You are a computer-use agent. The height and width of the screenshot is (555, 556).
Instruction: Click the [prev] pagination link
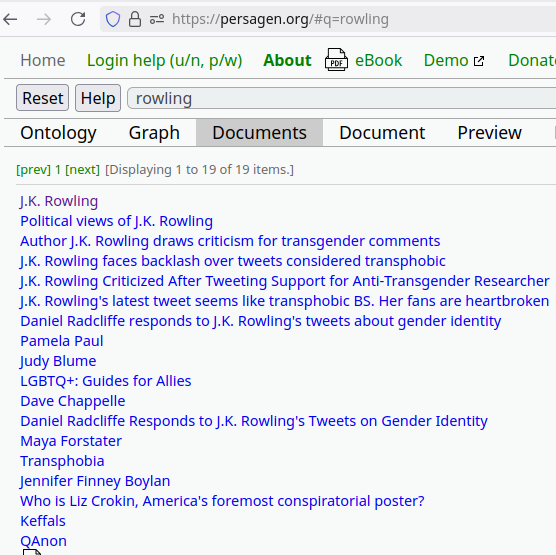[33, 170]
